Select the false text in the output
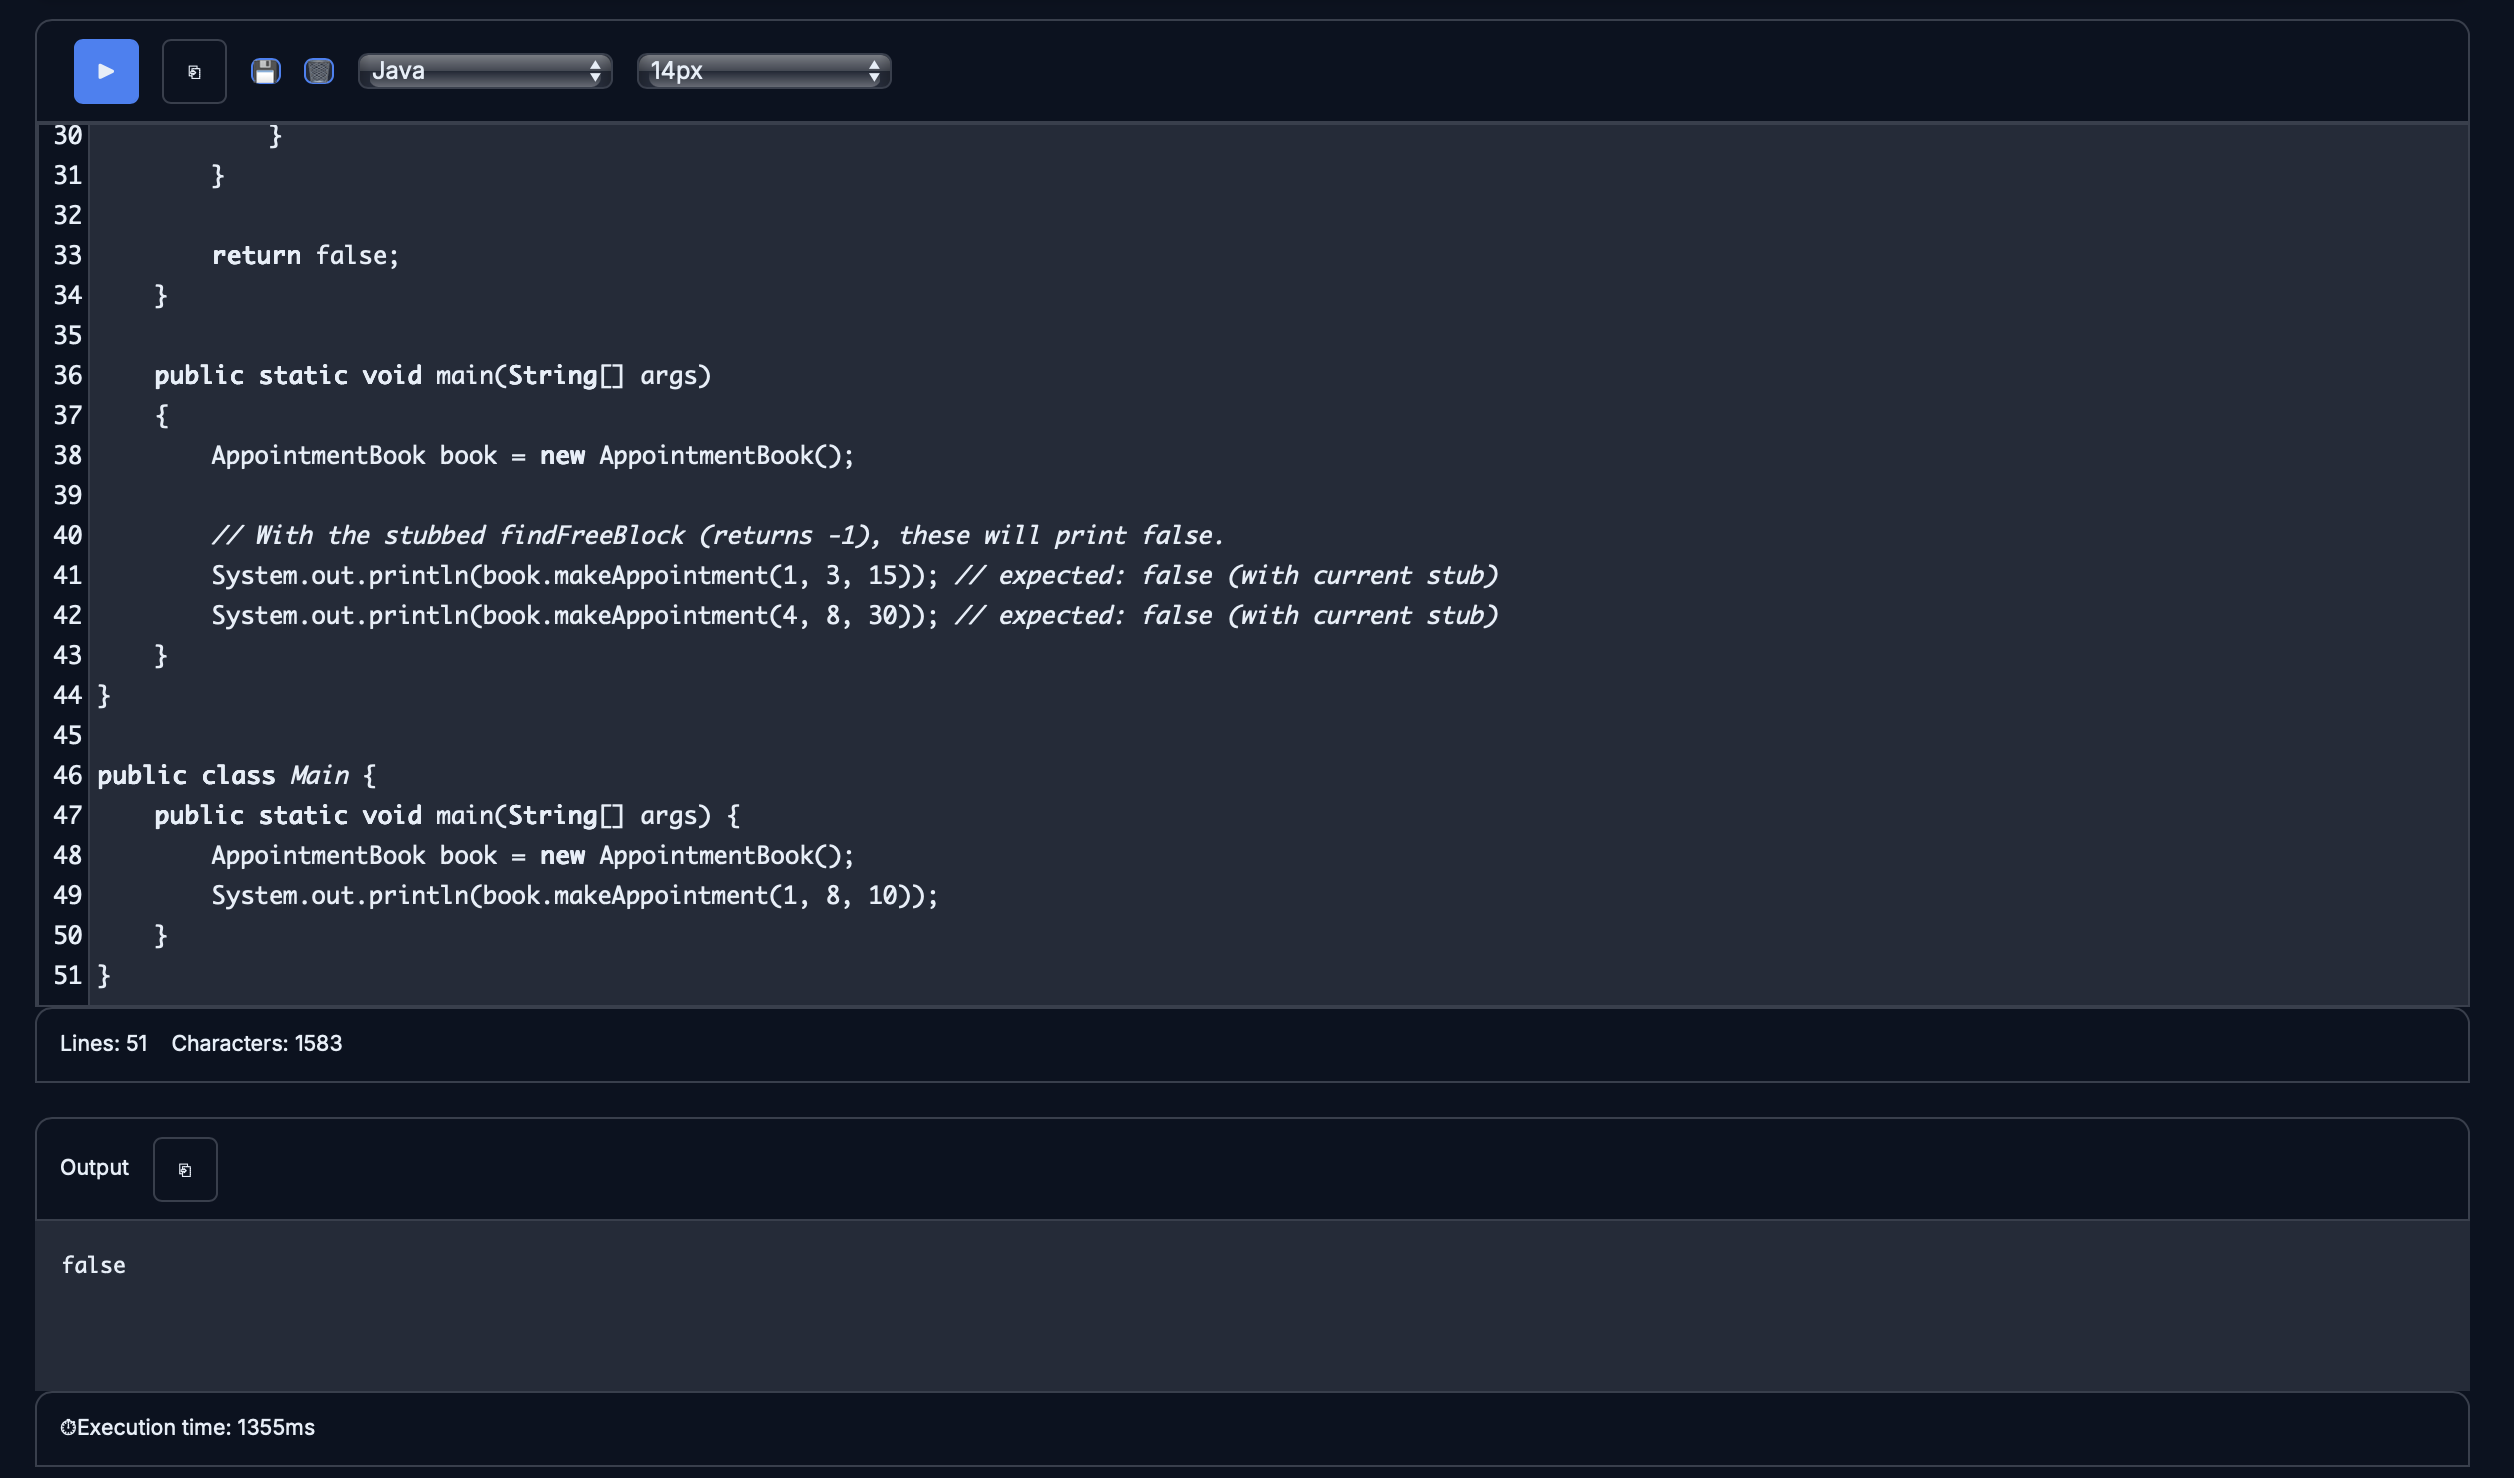Screen dimensions: 2514x1478 tap(94, 1264)
